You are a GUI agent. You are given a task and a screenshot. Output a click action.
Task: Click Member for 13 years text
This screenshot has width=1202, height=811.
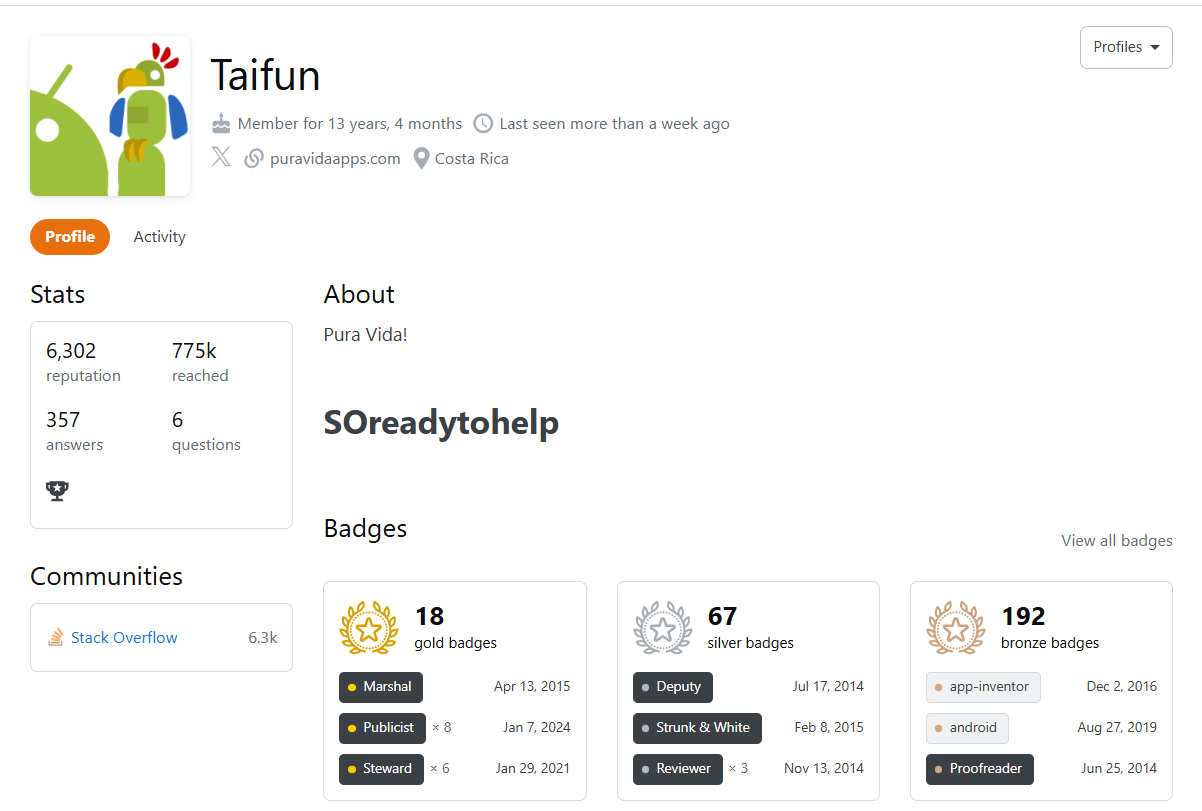[350, 124]
